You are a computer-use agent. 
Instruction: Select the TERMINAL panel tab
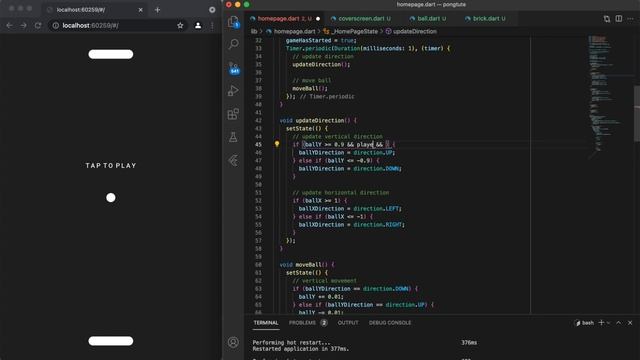[266, 322]
